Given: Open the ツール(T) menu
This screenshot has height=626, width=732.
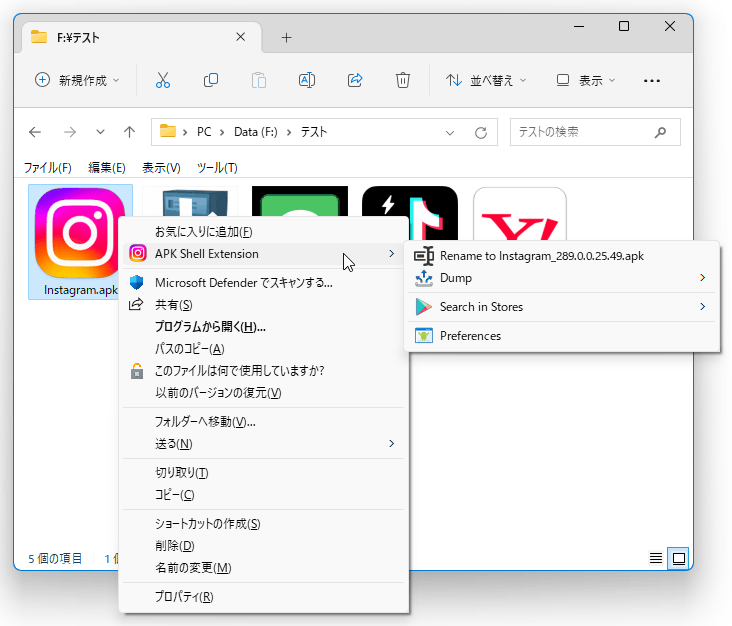Looking at the screenshot, I should (217, 168).
